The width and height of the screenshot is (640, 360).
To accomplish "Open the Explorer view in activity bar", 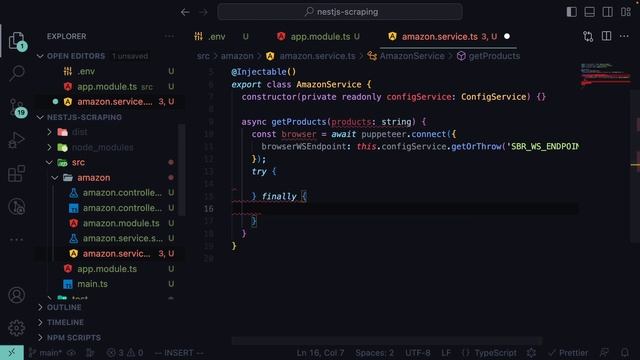I will pos(16,41).
